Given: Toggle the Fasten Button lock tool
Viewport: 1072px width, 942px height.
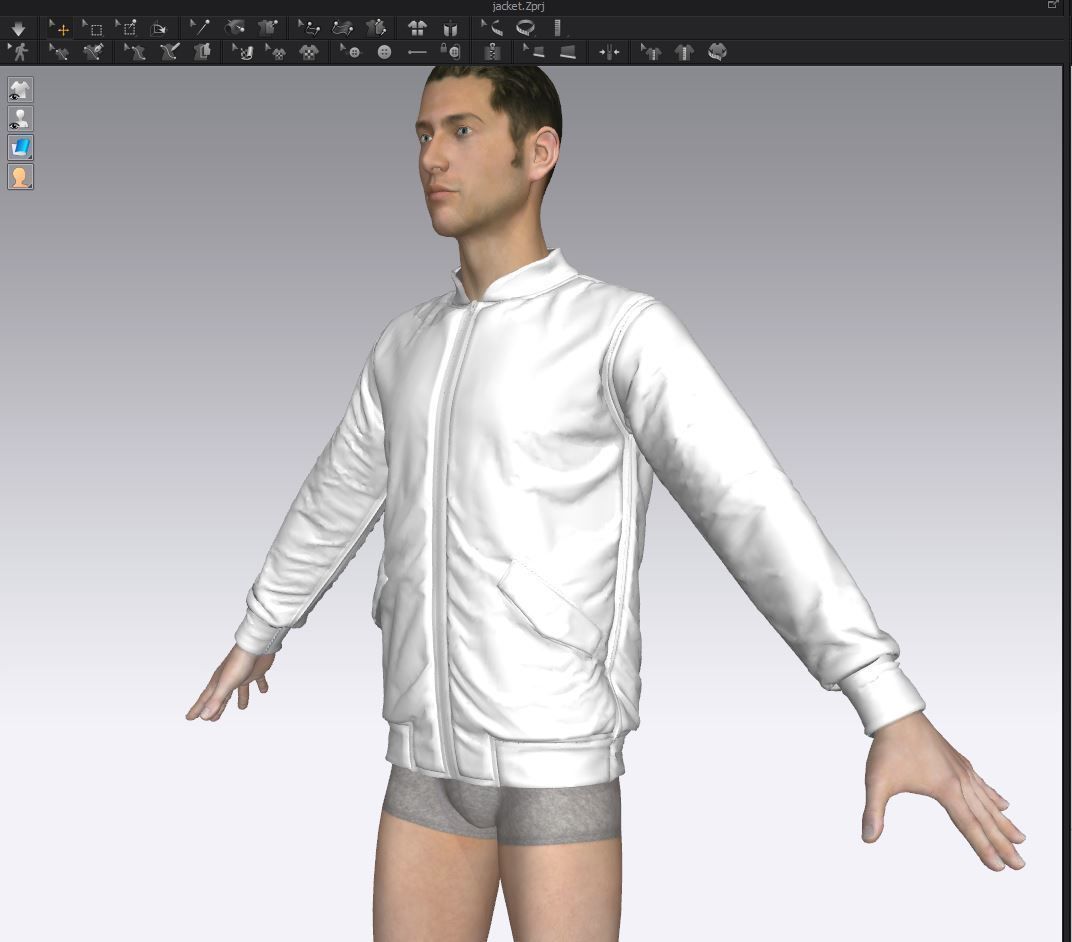Looking at the screenshot, I should (450, 52).
